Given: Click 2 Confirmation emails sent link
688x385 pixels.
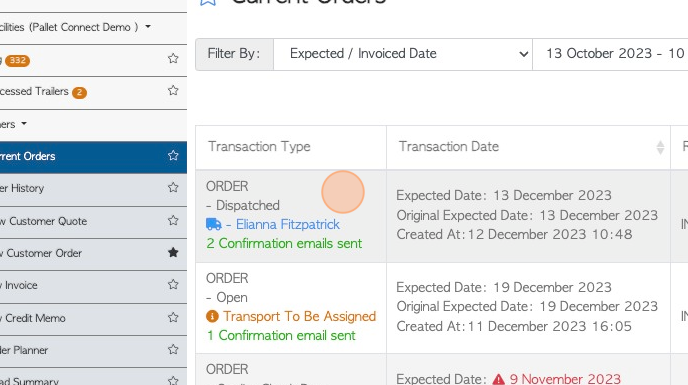Looking at the screenshot, I should pyautogui.click(x=284, y=243).
